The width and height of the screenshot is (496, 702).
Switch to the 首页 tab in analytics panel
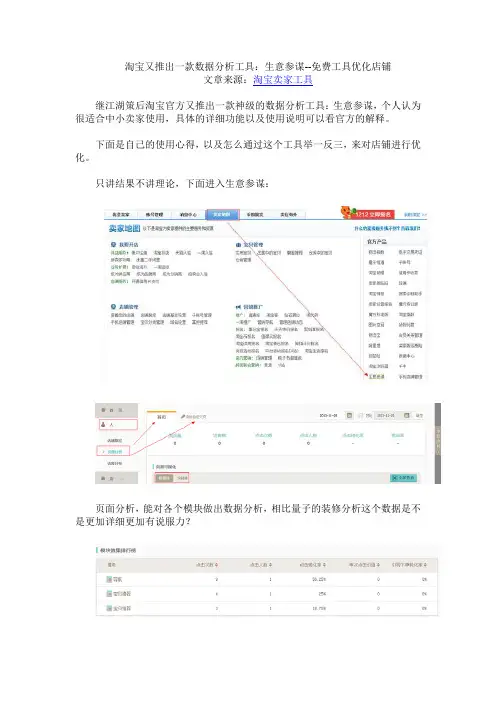162,416
